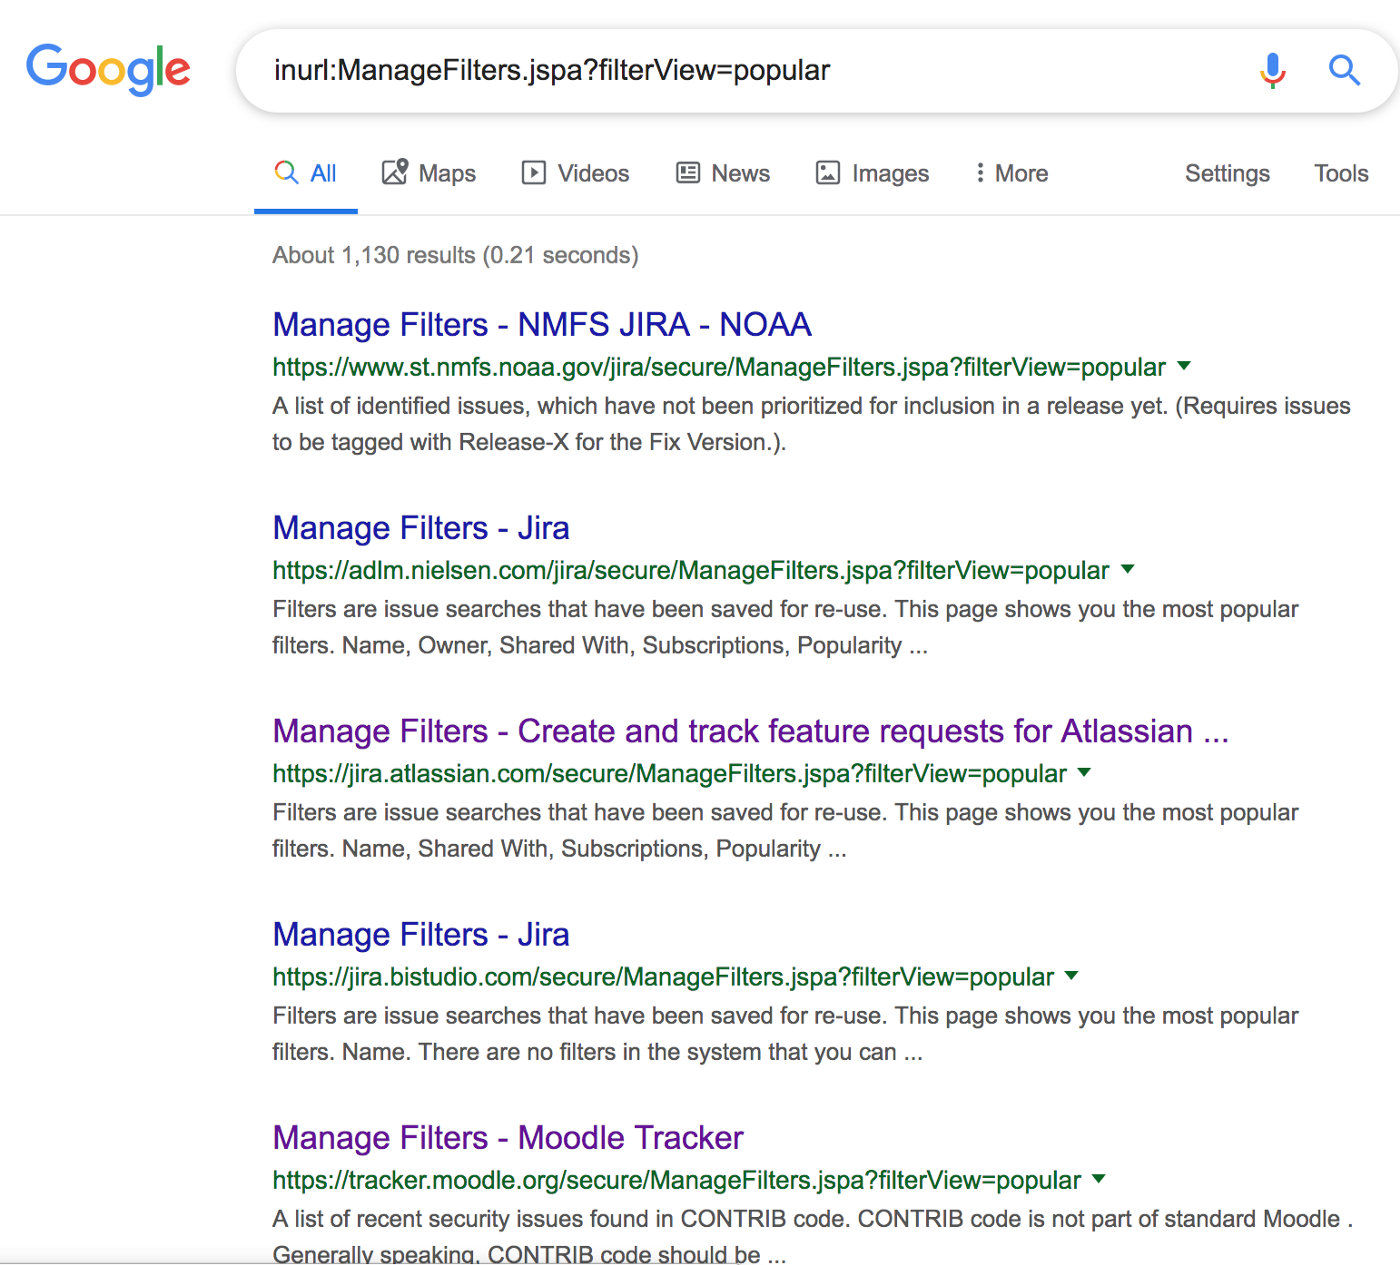The image size is (1400, 1265).
Task: Click the Images picture icon
Action: (x=828, y=173)
